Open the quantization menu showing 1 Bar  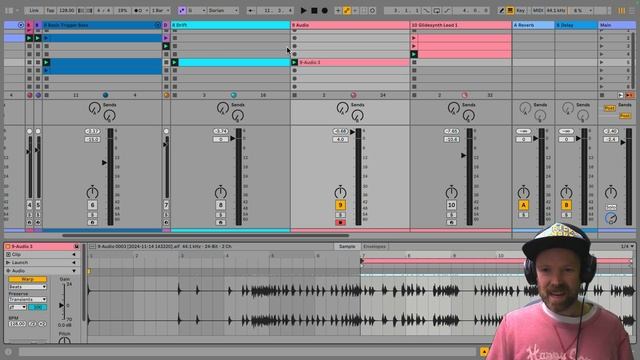pyautogui.click(x=160, y=11)
